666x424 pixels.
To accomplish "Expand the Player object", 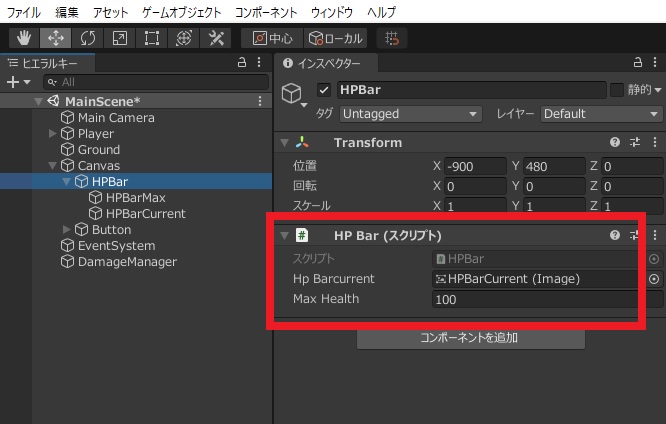I will pos(52,133).
